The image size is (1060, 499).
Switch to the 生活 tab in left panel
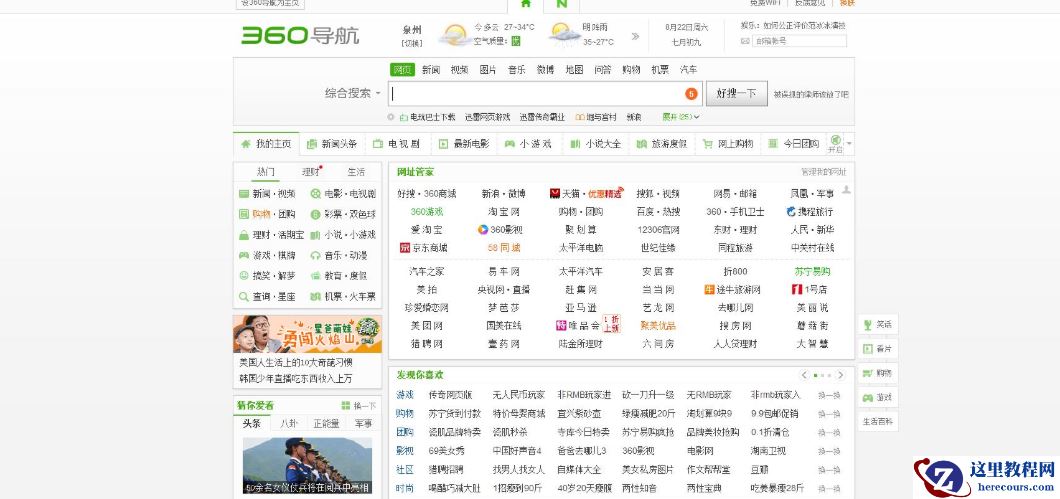[356, 172]
